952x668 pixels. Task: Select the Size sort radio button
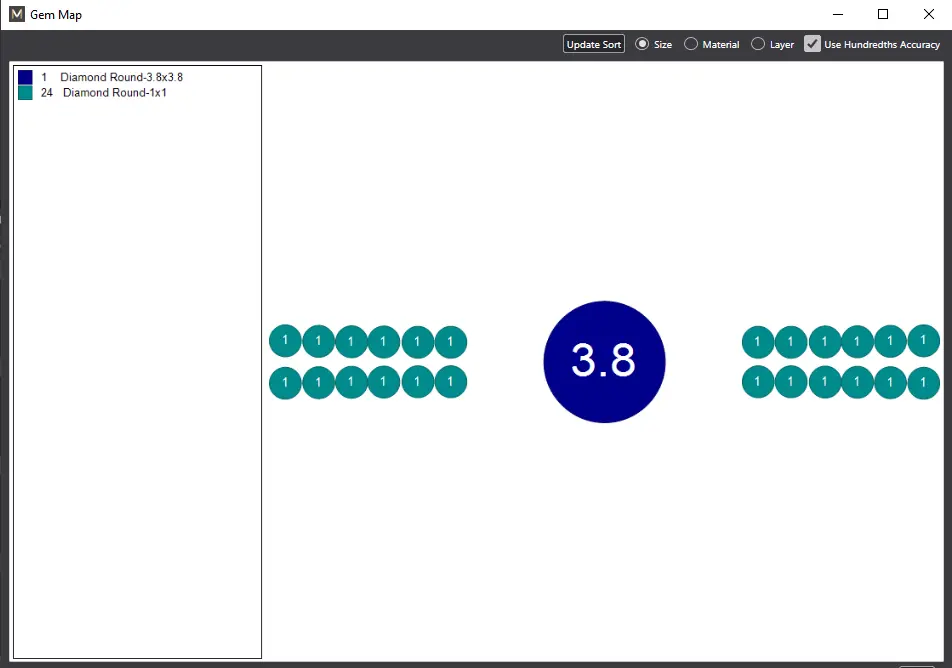pos(643,44)
